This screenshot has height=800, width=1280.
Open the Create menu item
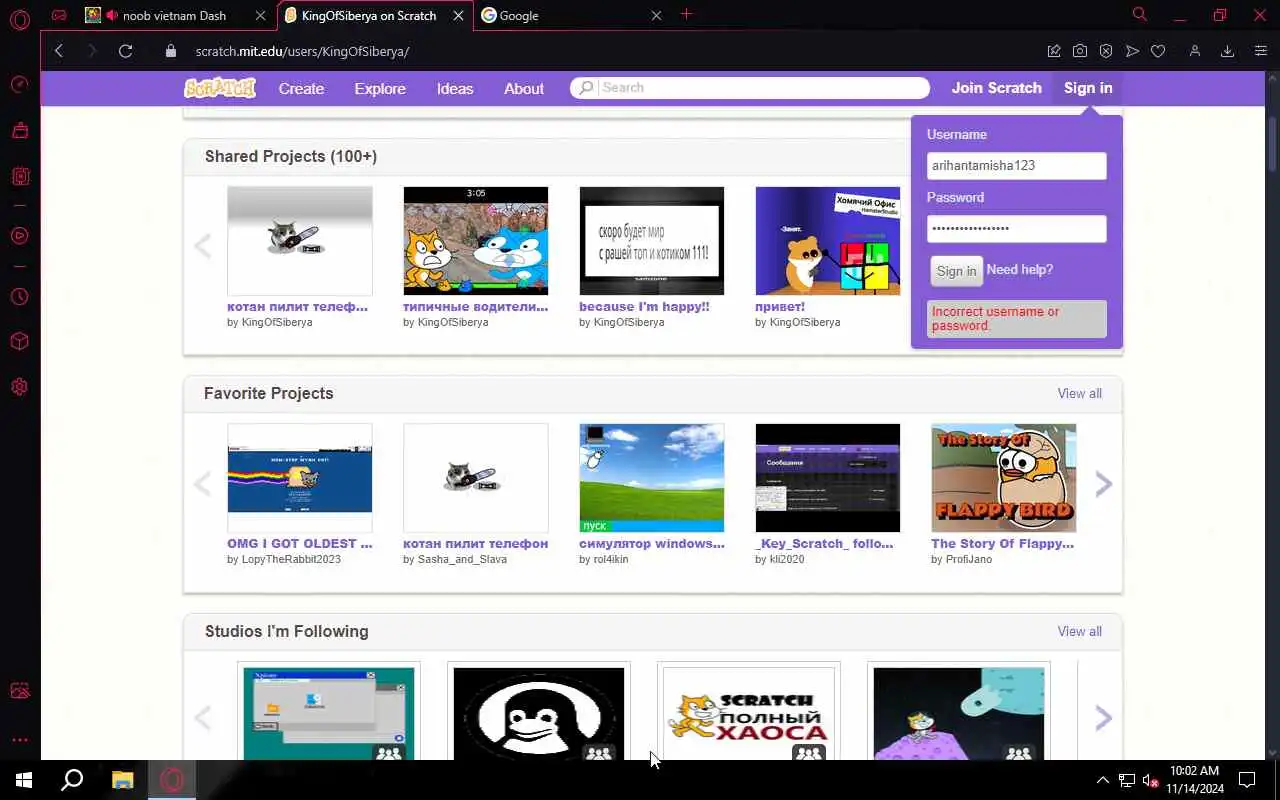[x=301, y=88]
